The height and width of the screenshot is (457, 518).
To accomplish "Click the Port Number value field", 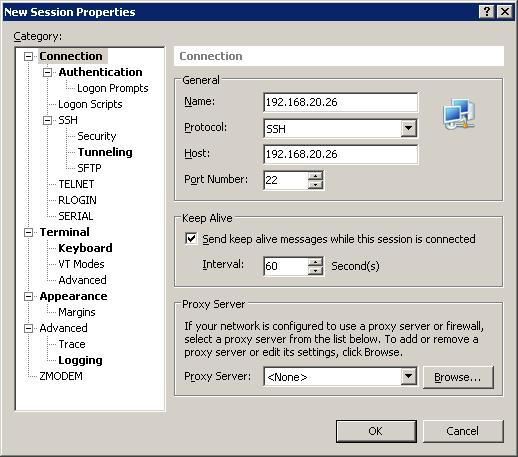I will (x=286, y=180).
